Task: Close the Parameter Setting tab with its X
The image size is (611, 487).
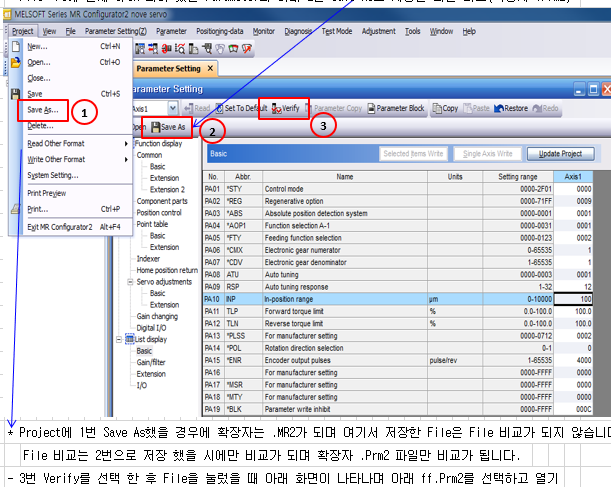Action: click(210, 68)
